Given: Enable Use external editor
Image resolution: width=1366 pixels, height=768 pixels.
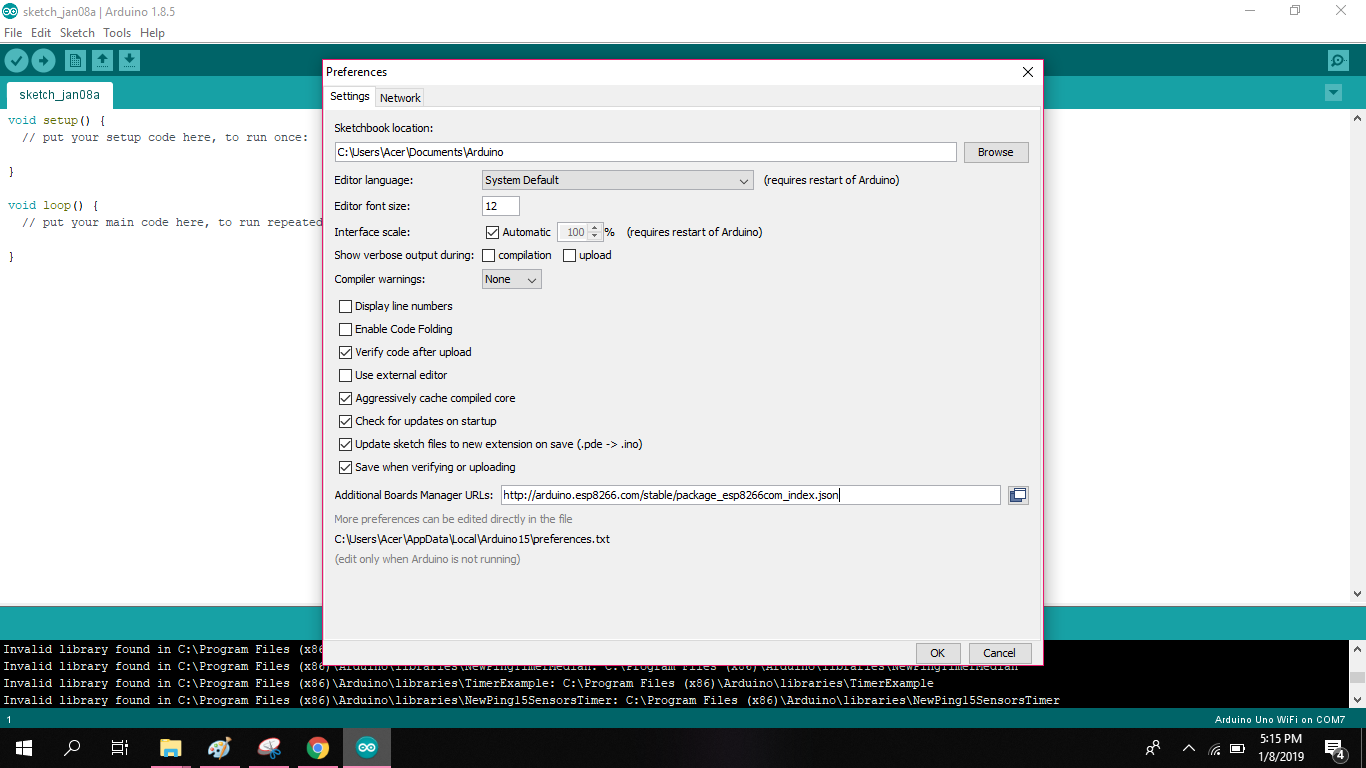Looking at the screenshot, I should pos(346,375).
